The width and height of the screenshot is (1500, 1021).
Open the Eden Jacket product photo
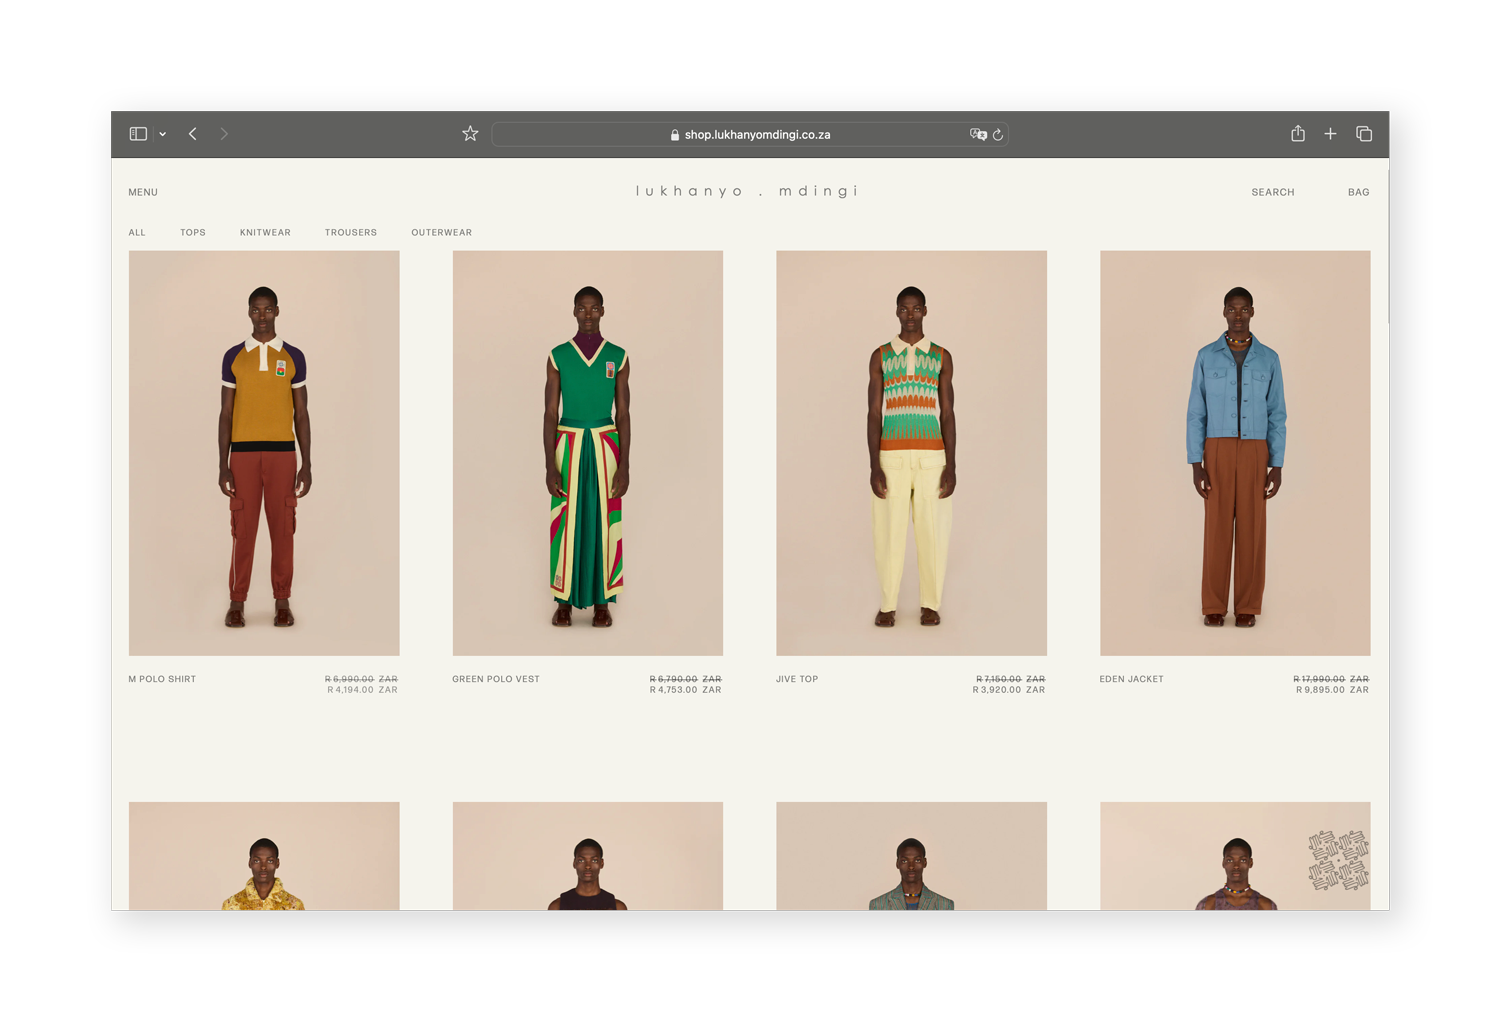1235,453
